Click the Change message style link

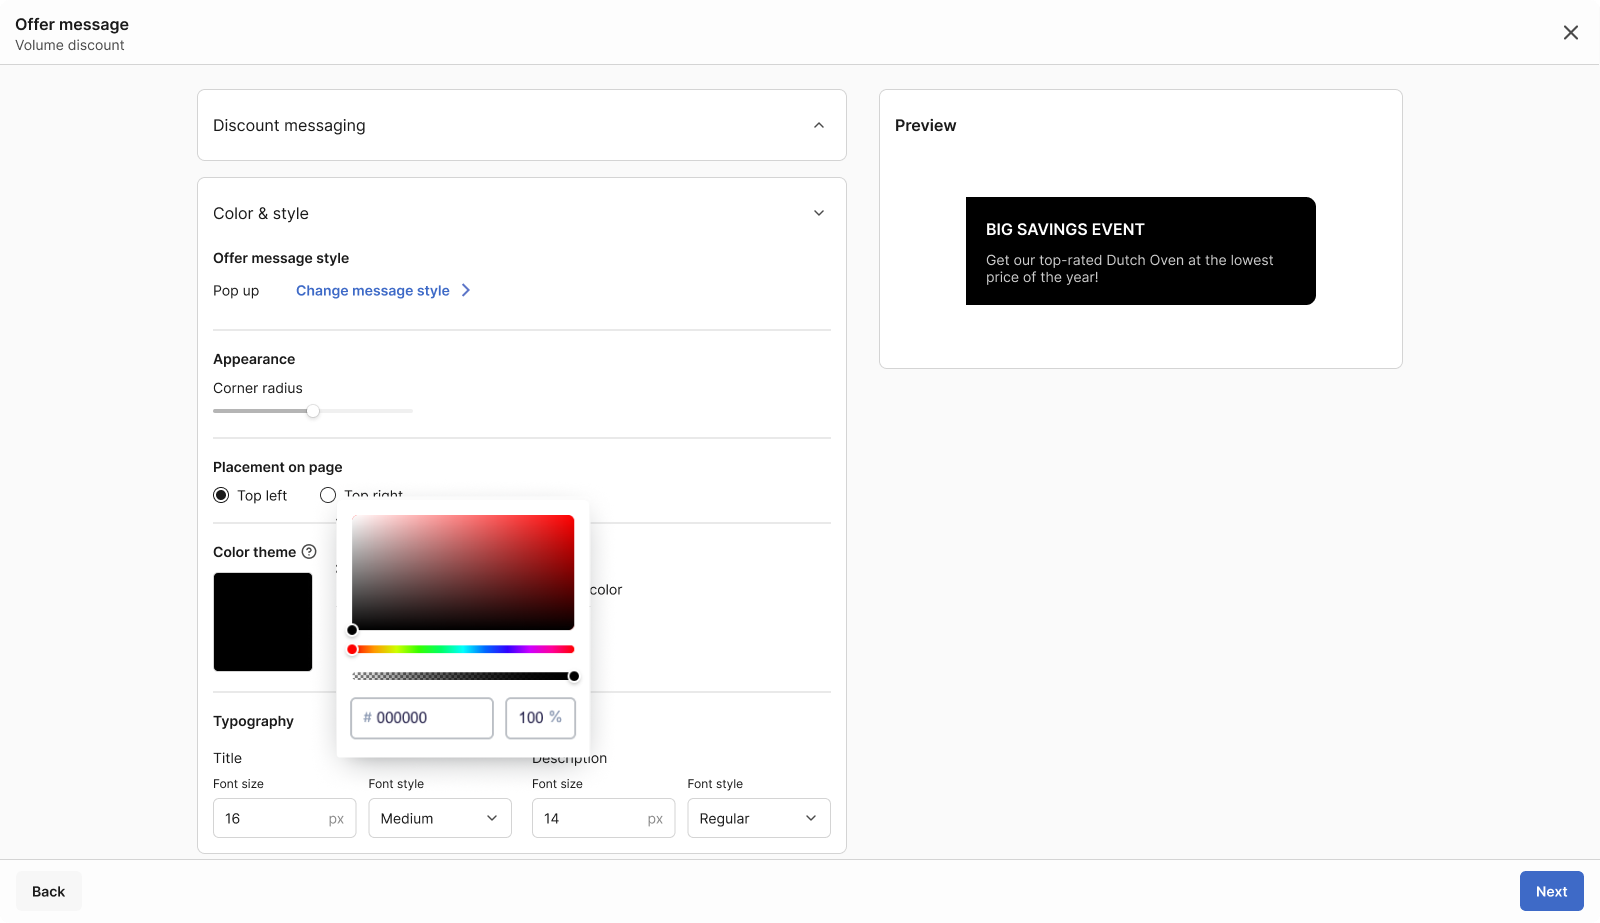point(372,291)
